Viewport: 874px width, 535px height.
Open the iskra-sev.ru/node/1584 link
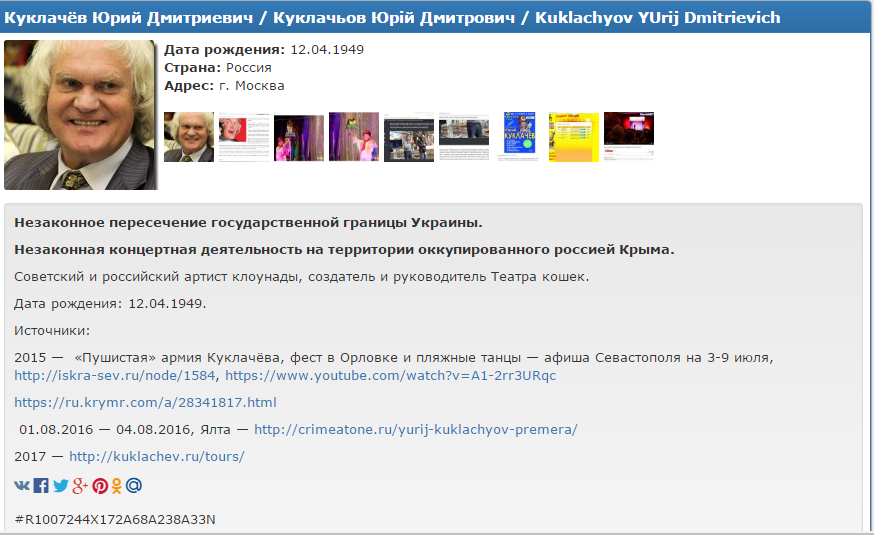tap(115, 376)
